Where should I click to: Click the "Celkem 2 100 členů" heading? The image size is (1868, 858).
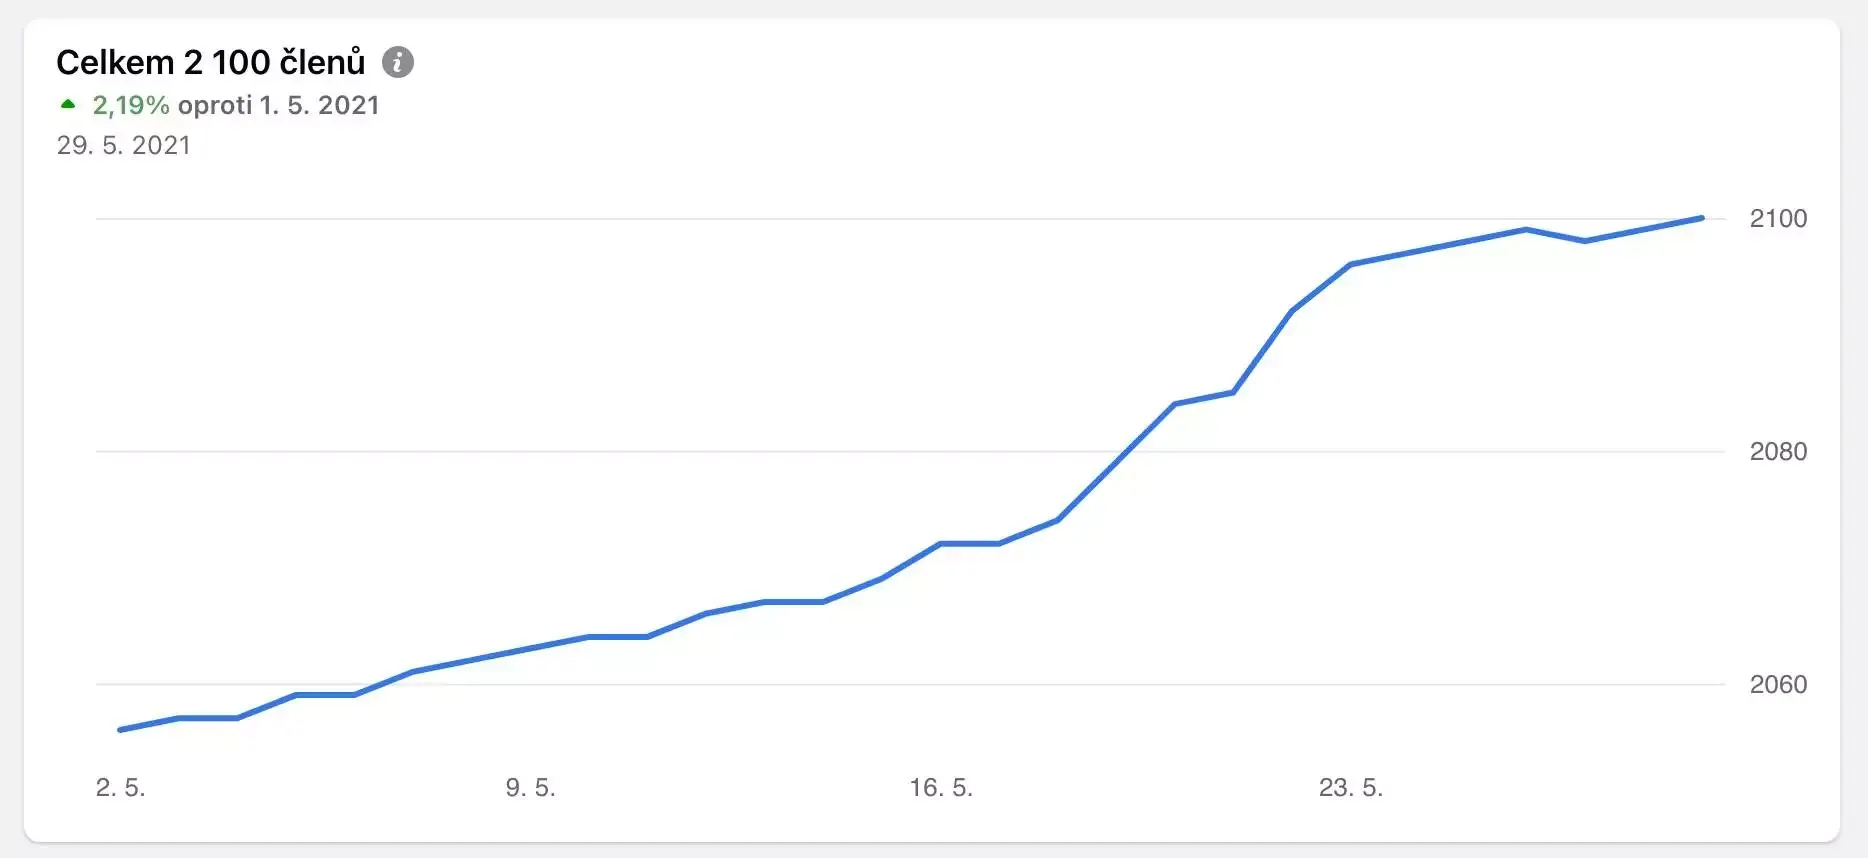211,62
